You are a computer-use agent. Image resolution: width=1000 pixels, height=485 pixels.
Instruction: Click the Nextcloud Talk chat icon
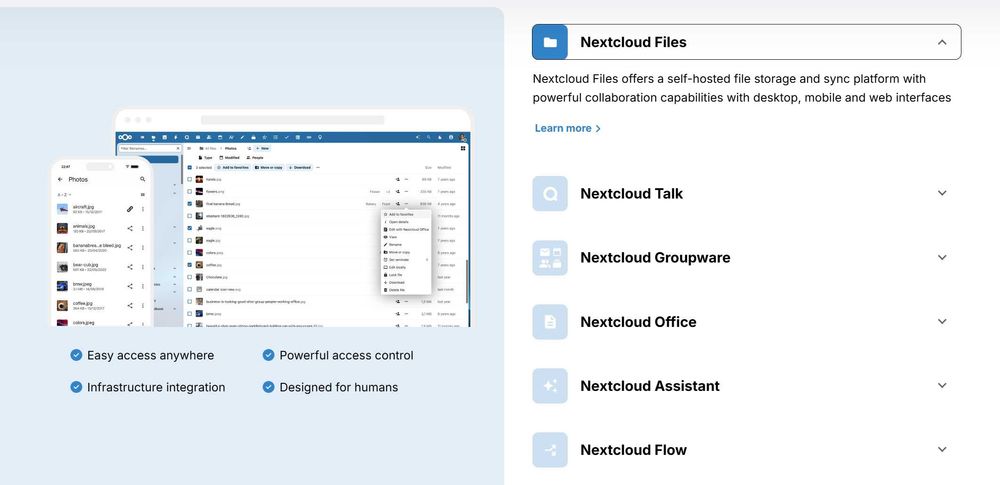click(x=550, y=194)
